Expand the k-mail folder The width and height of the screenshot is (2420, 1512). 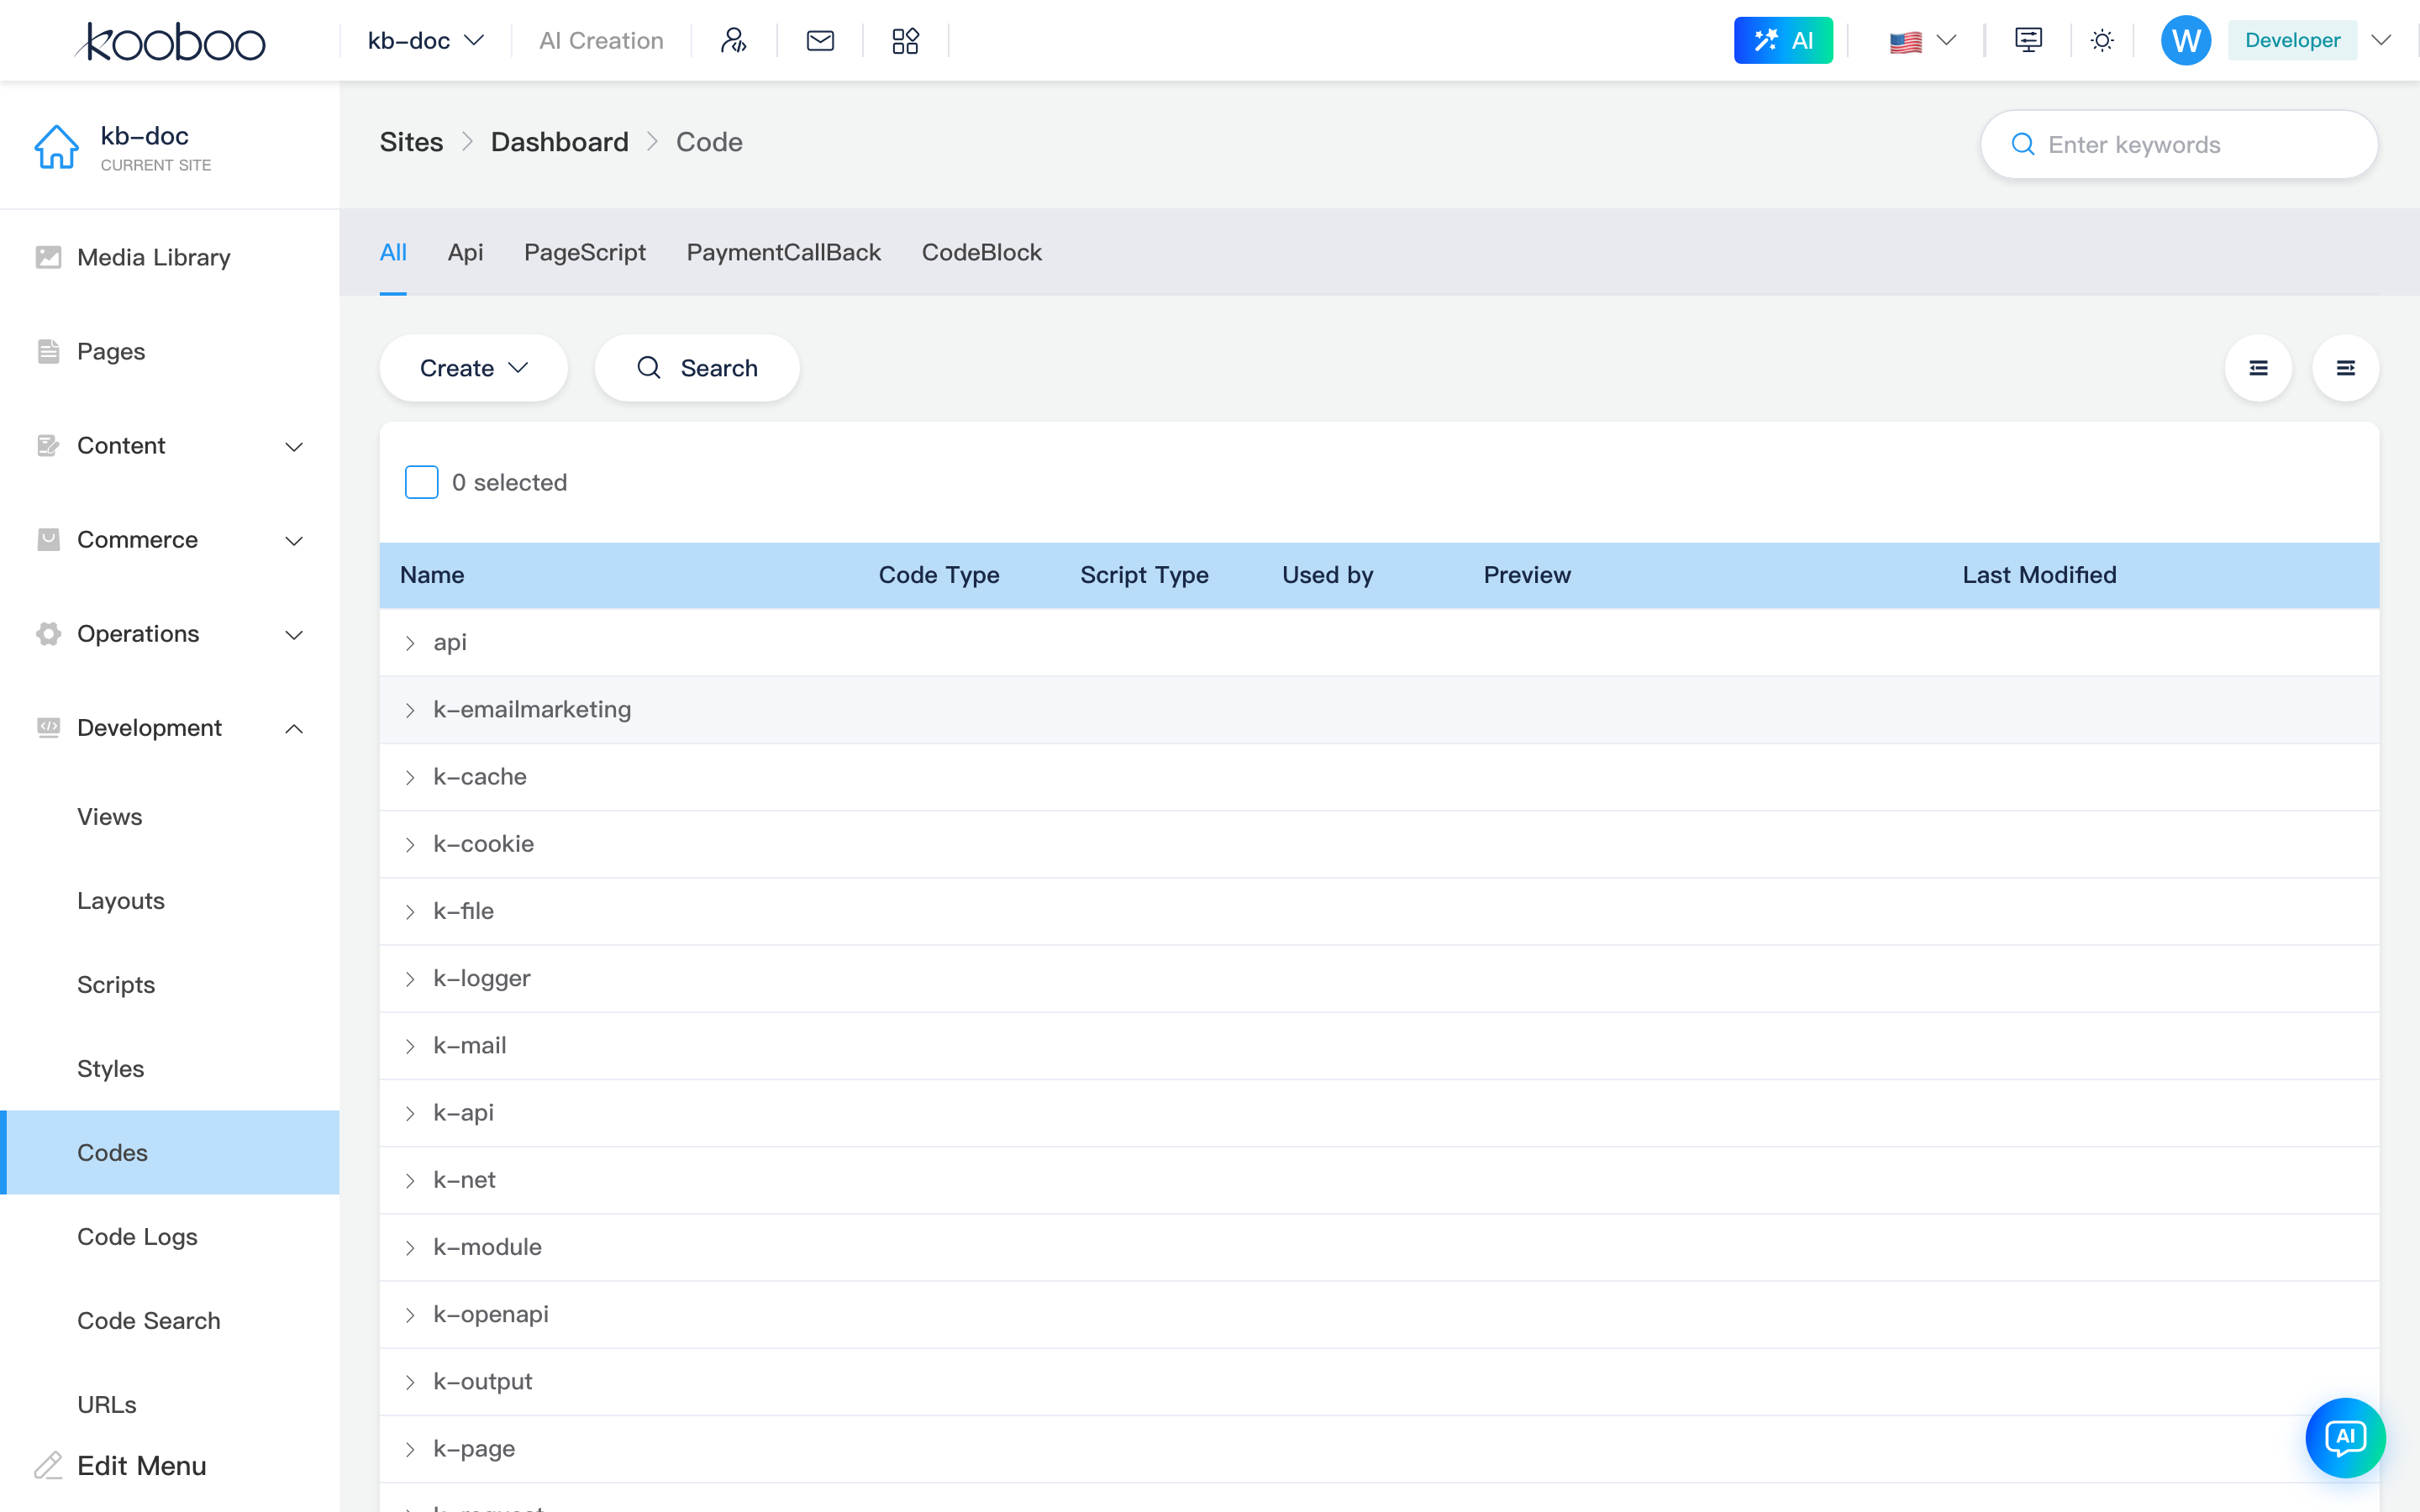410,1046
